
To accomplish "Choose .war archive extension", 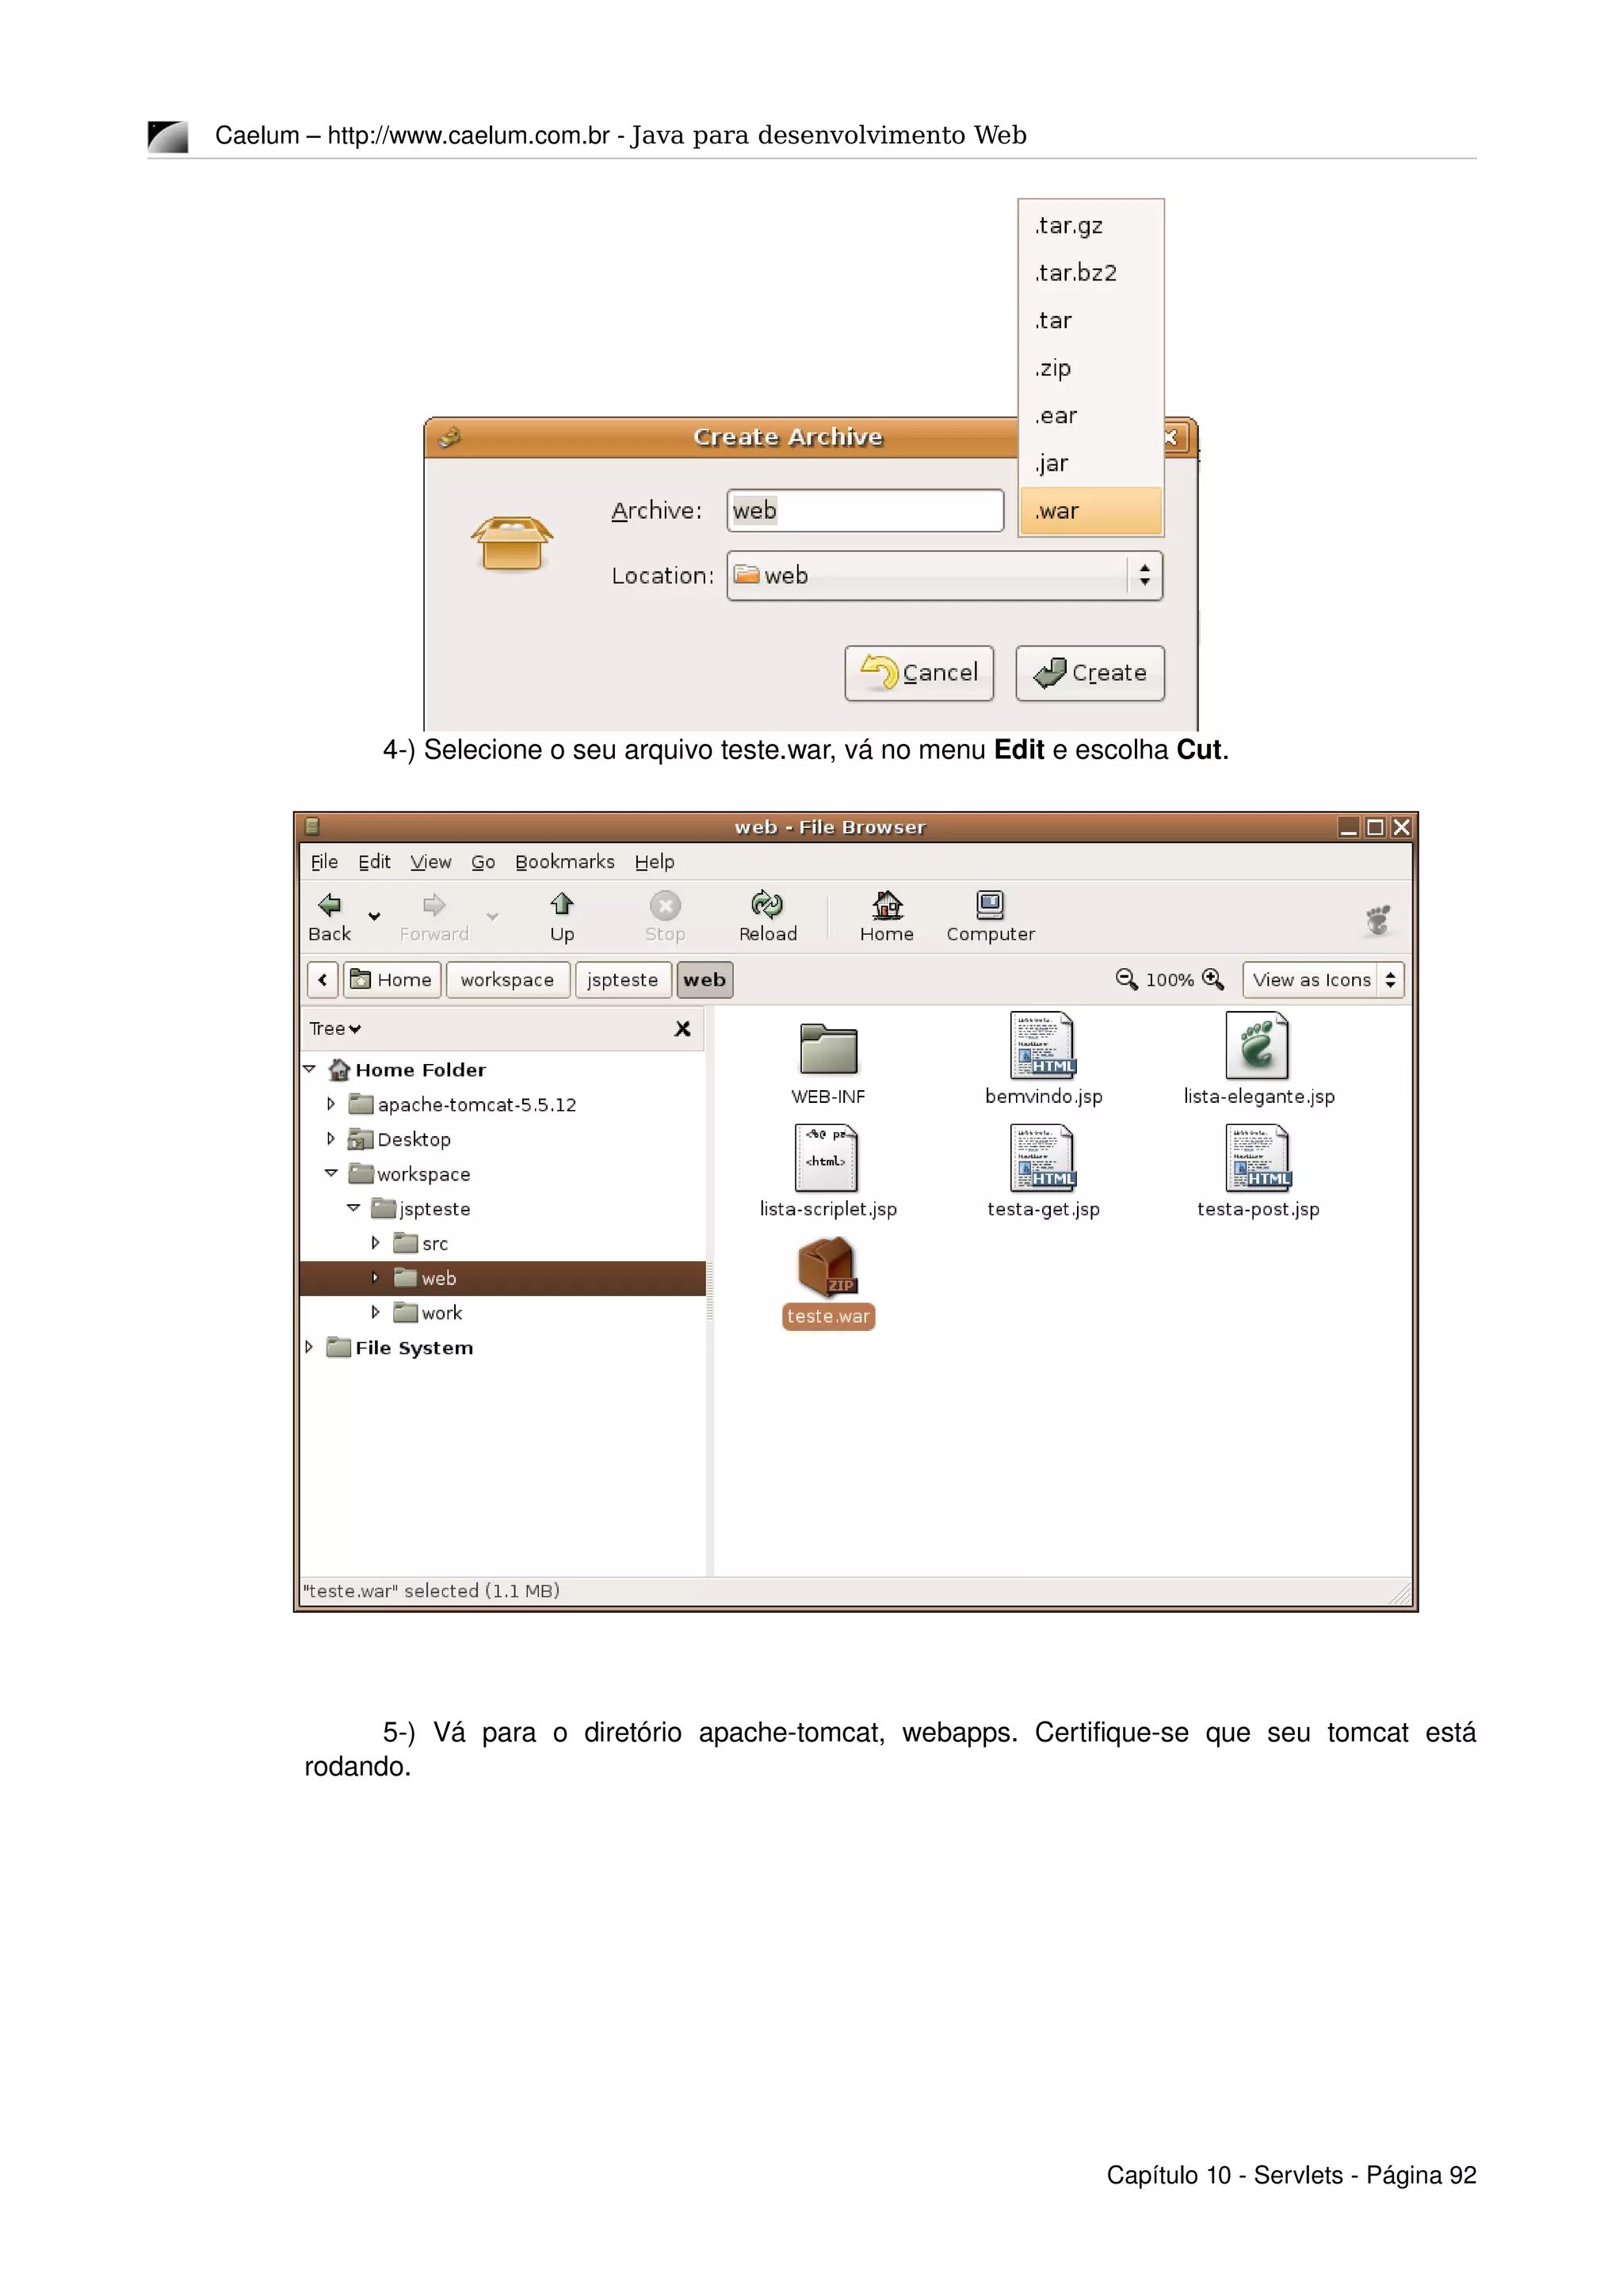I will (1091, 511).
